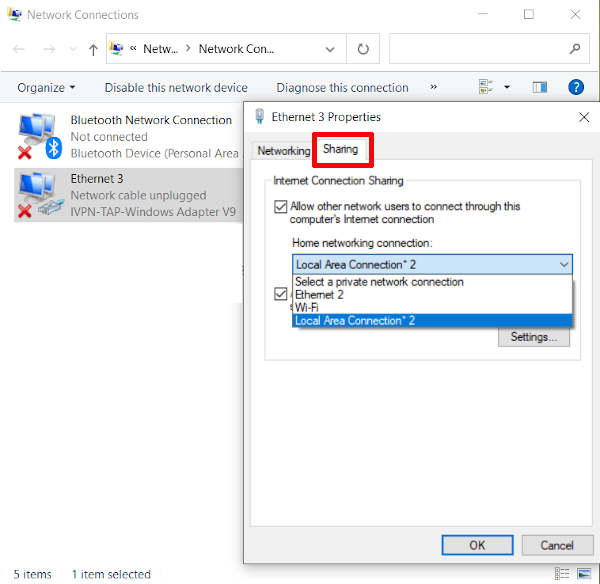Click the Change your view icon
Screen dimensions: 600x584
point(486,87)
